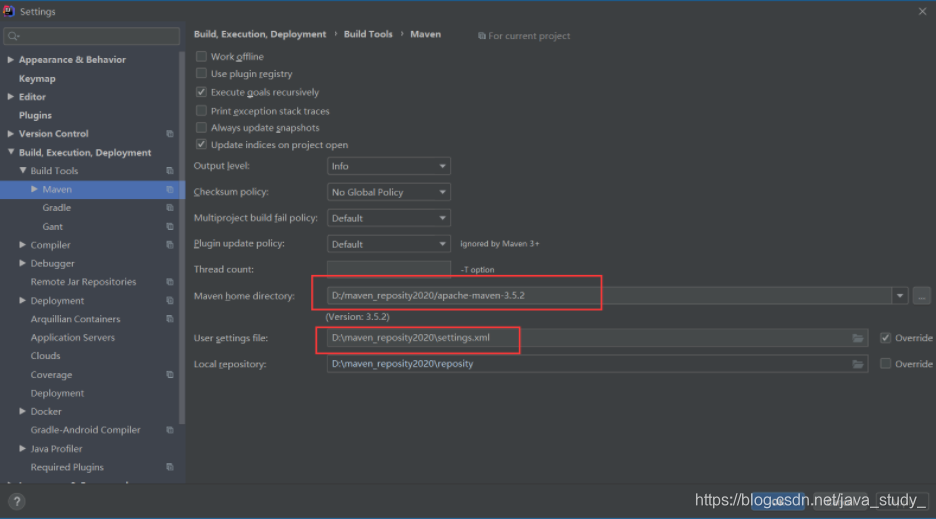This screenshot has width=936, height=519.
Task: Open the Multiproject build fail policy dropdown
Action: pyautogui.click(x=389, y=218)
